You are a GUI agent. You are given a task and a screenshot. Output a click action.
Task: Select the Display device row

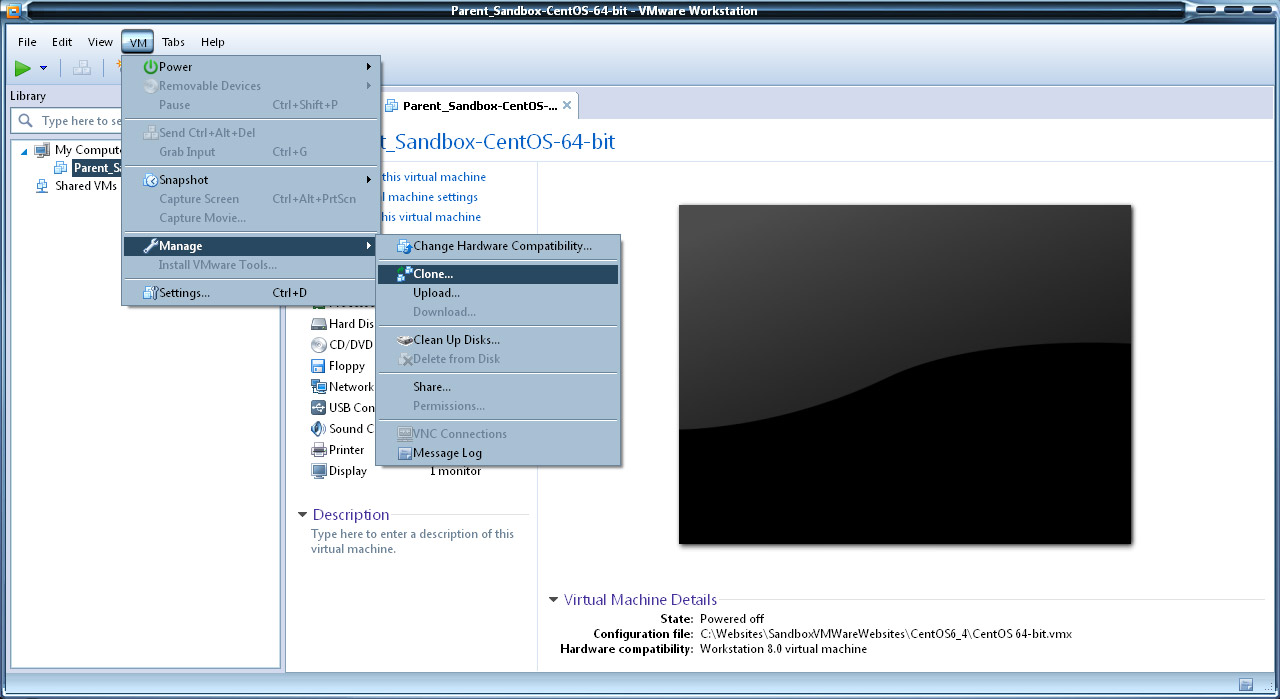(338, 471)
